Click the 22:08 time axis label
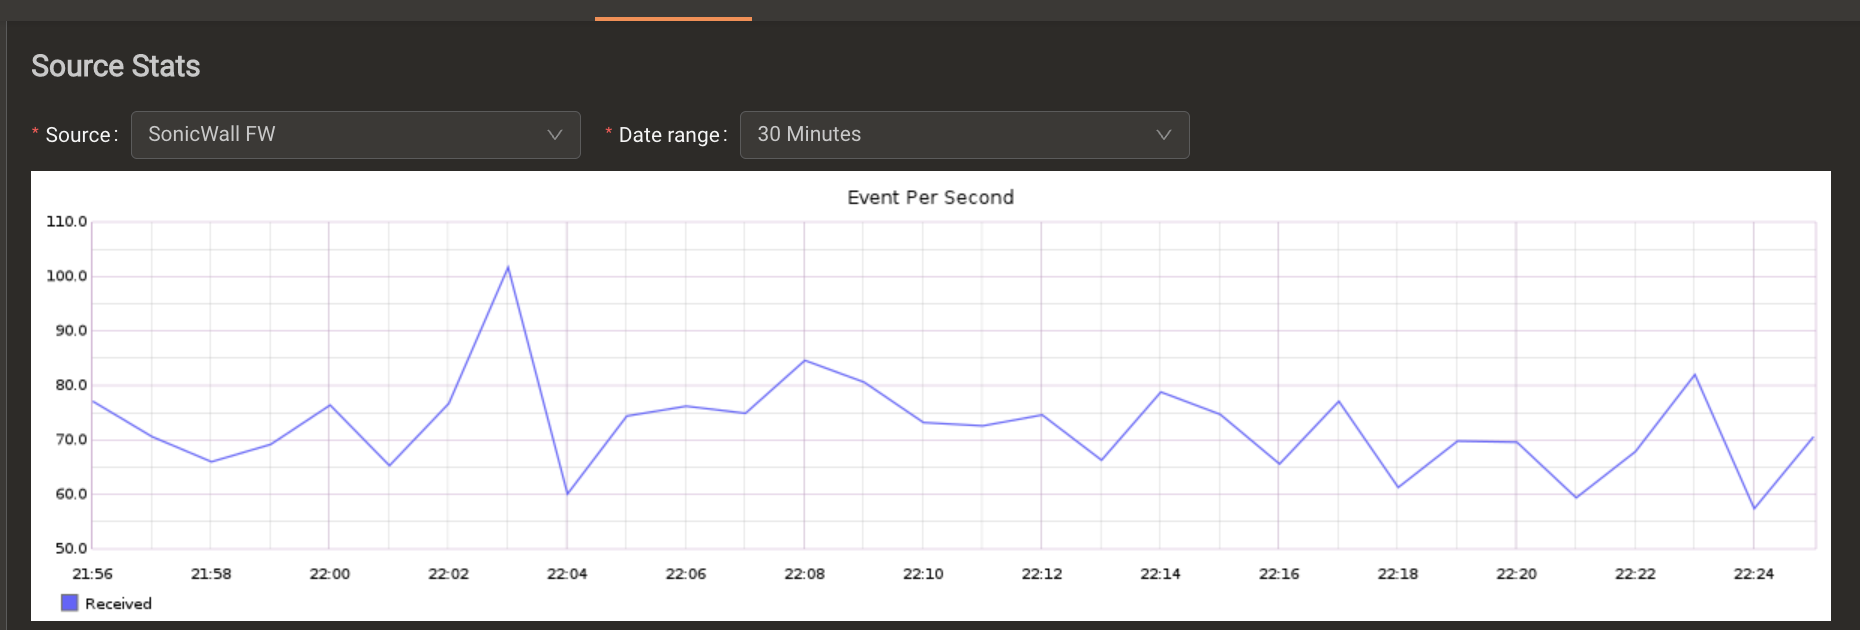The width and height of the screenshot is (1860, 630). [x=804, y=574]
